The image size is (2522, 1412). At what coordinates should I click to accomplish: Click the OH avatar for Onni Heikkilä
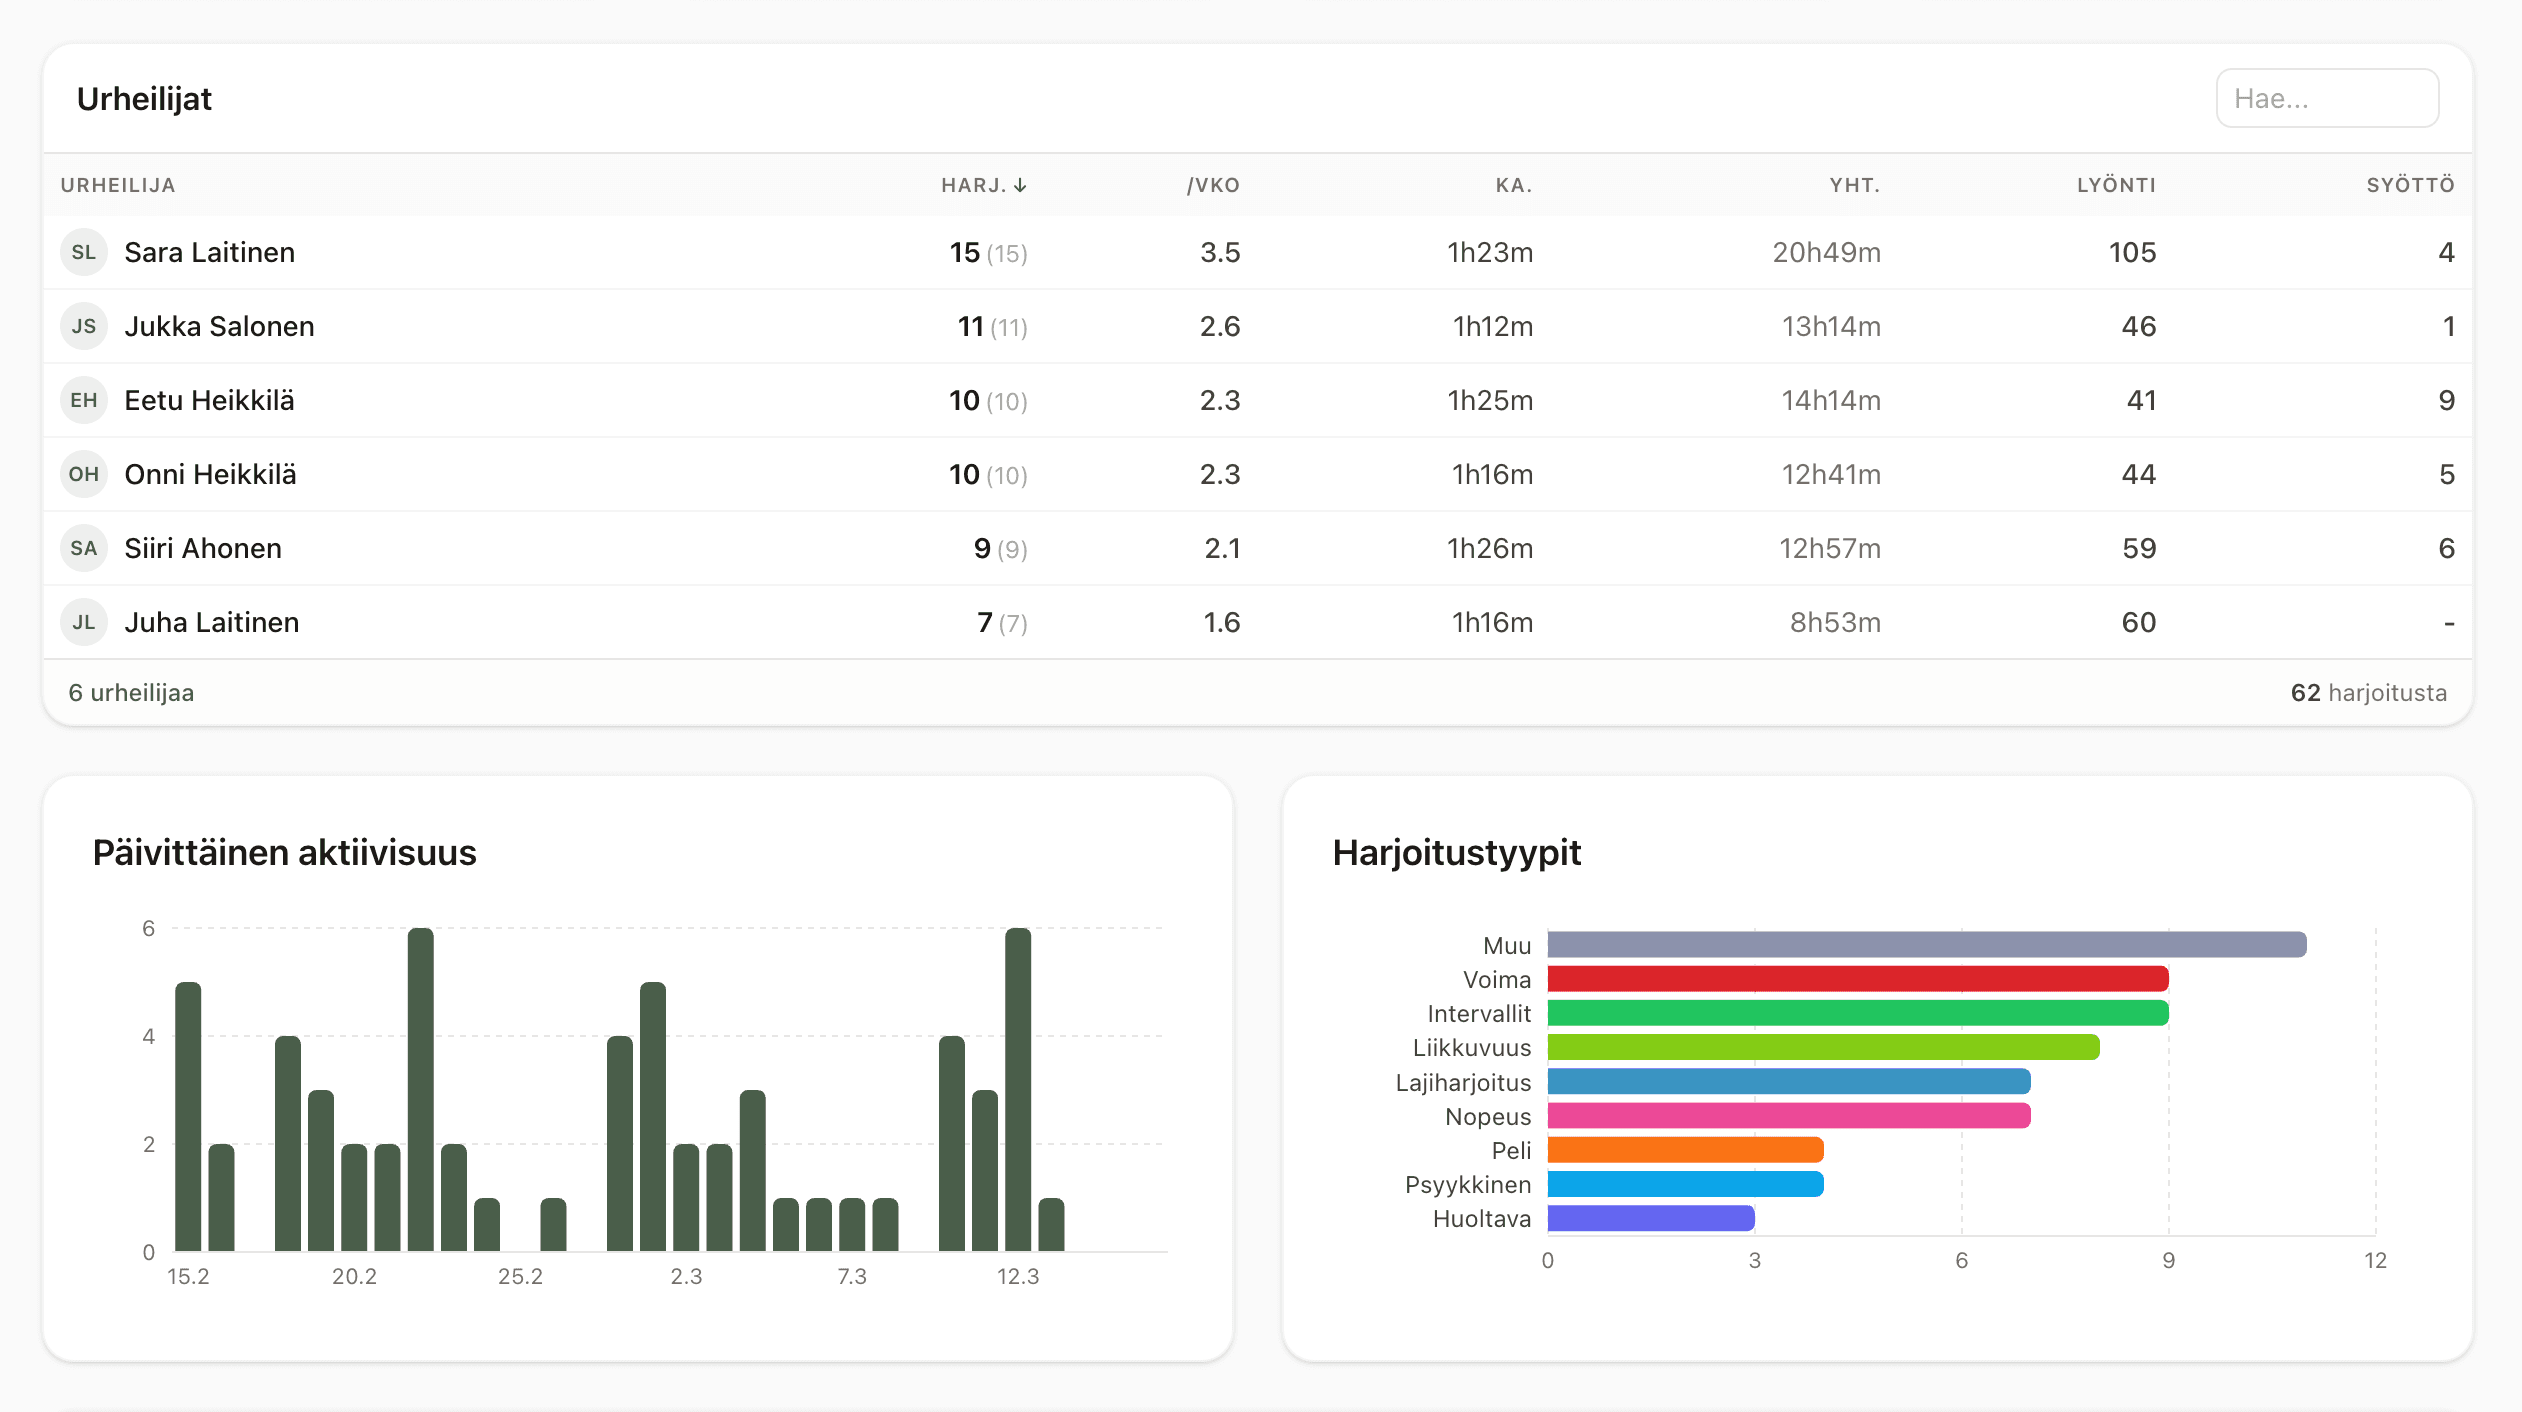tap(84, 474)
